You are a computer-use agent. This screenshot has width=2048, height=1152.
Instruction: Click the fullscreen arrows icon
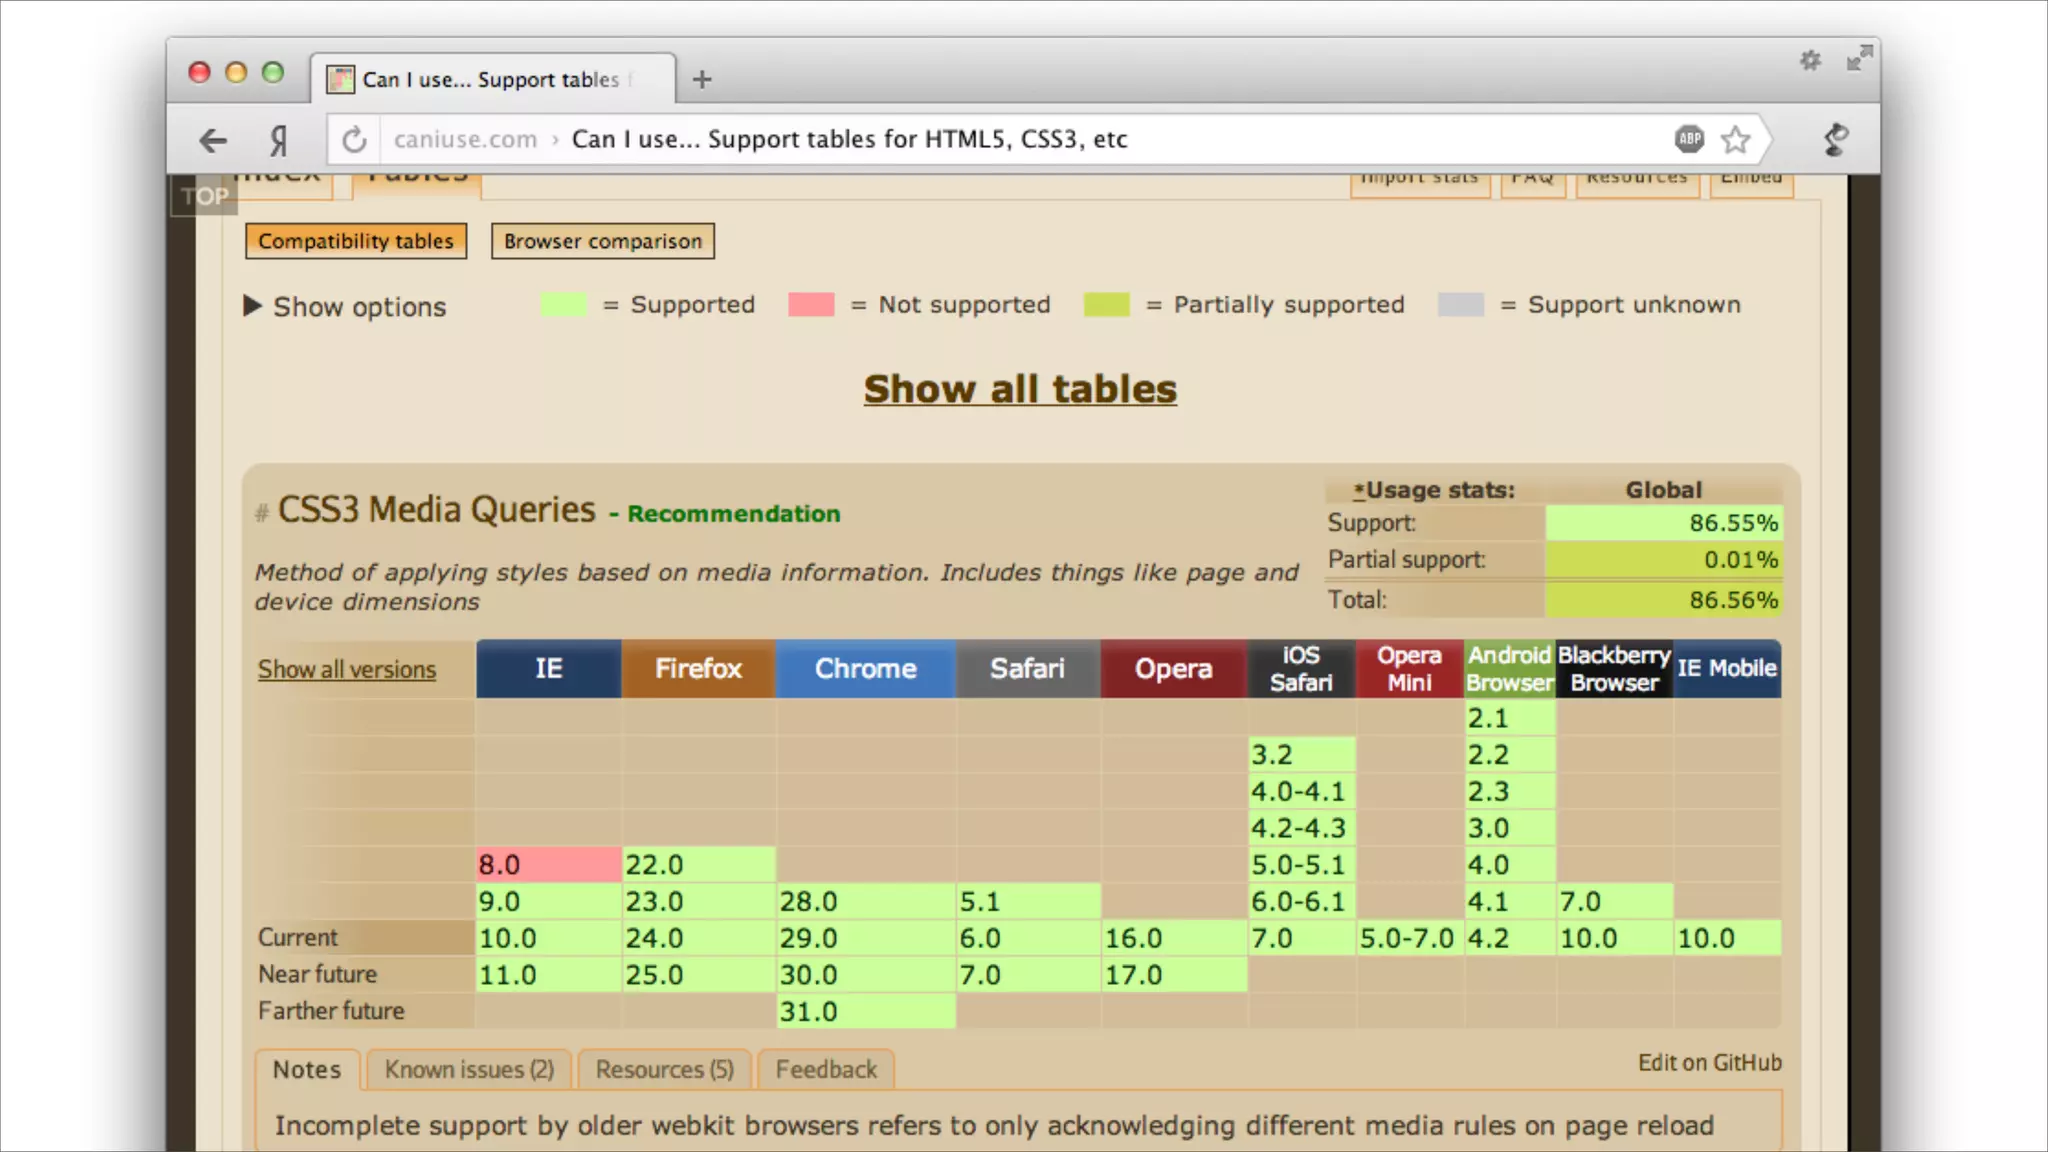tap(1859, 59)
